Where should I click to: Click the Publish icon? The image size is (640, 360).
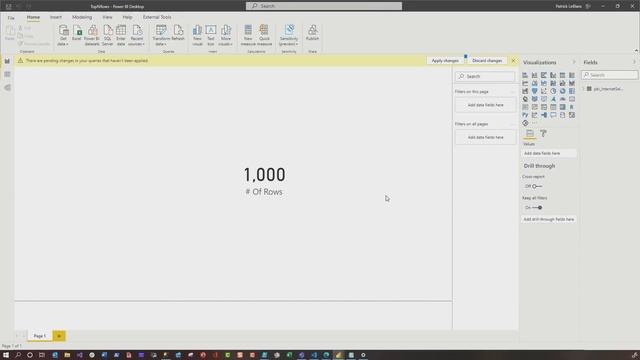coord(313,33)
